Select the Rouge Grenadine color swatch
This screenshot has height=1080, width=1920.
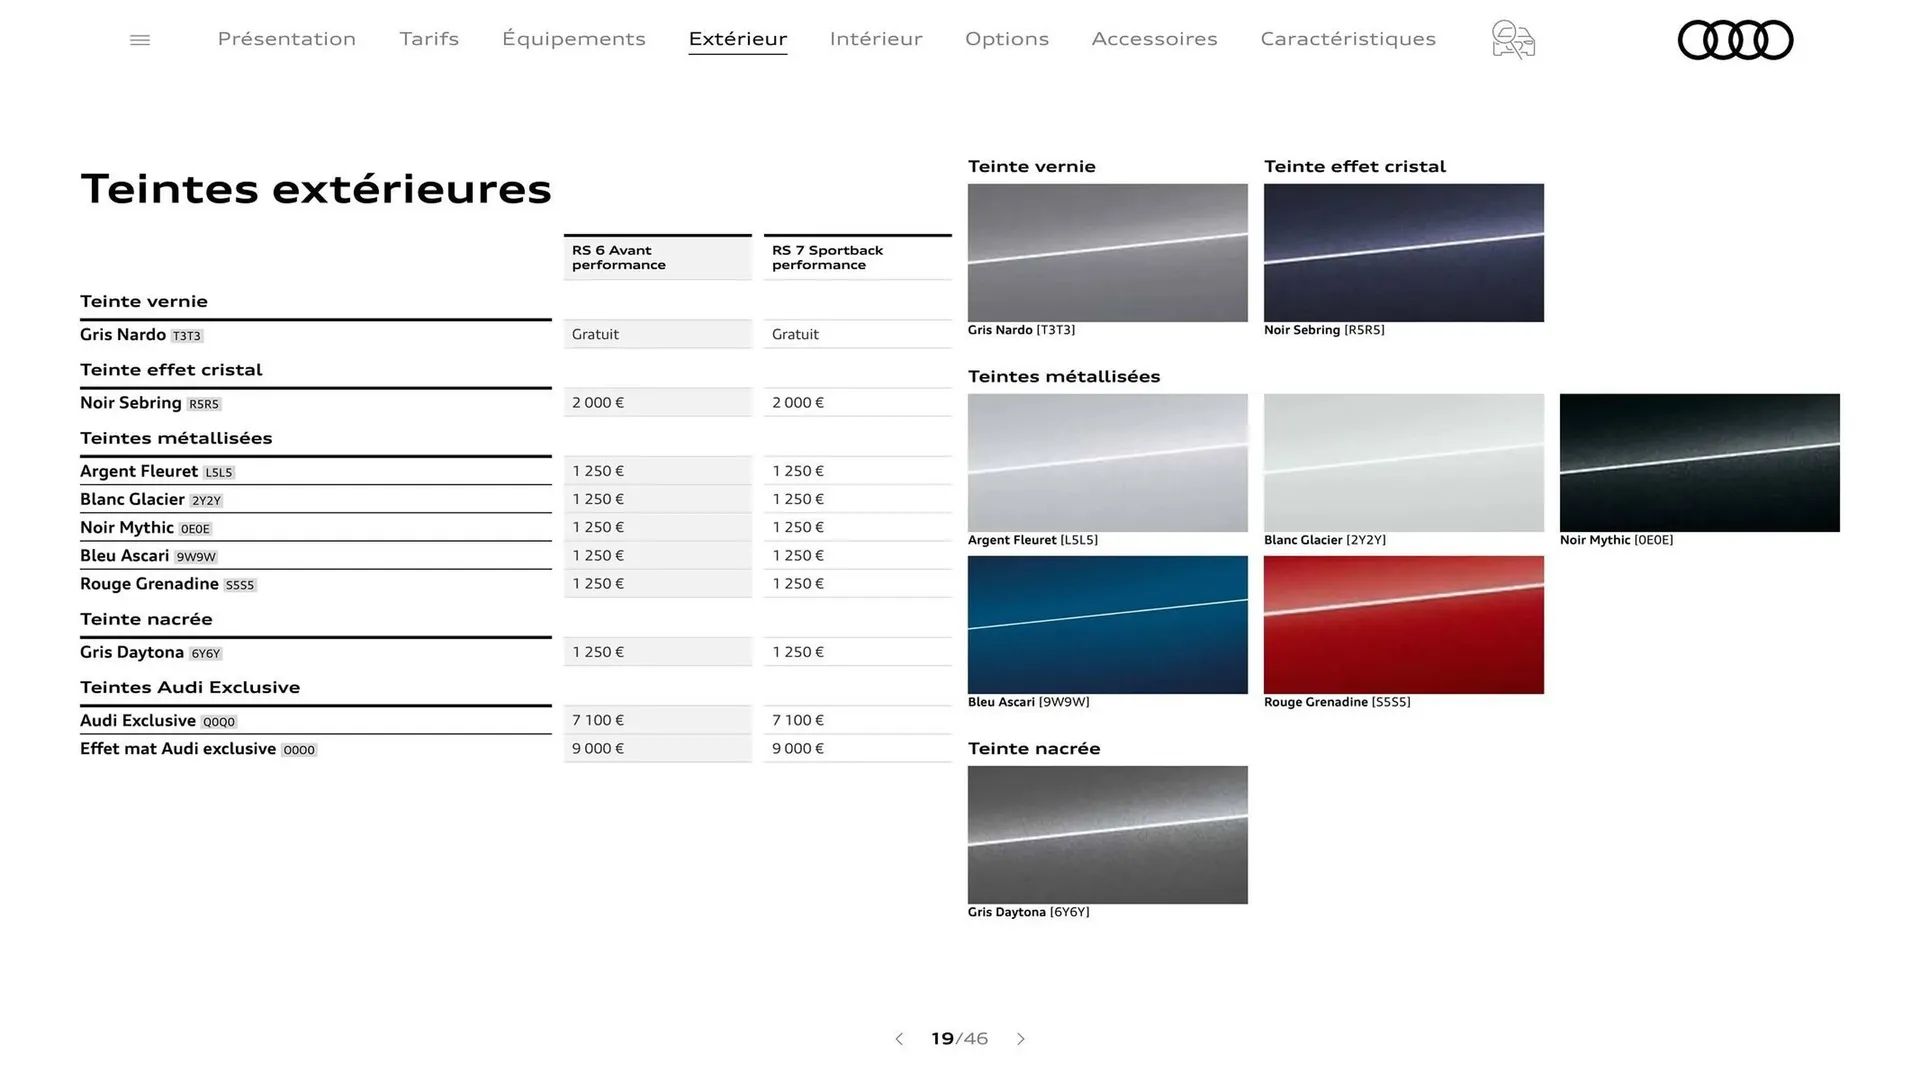[1404, 625]
